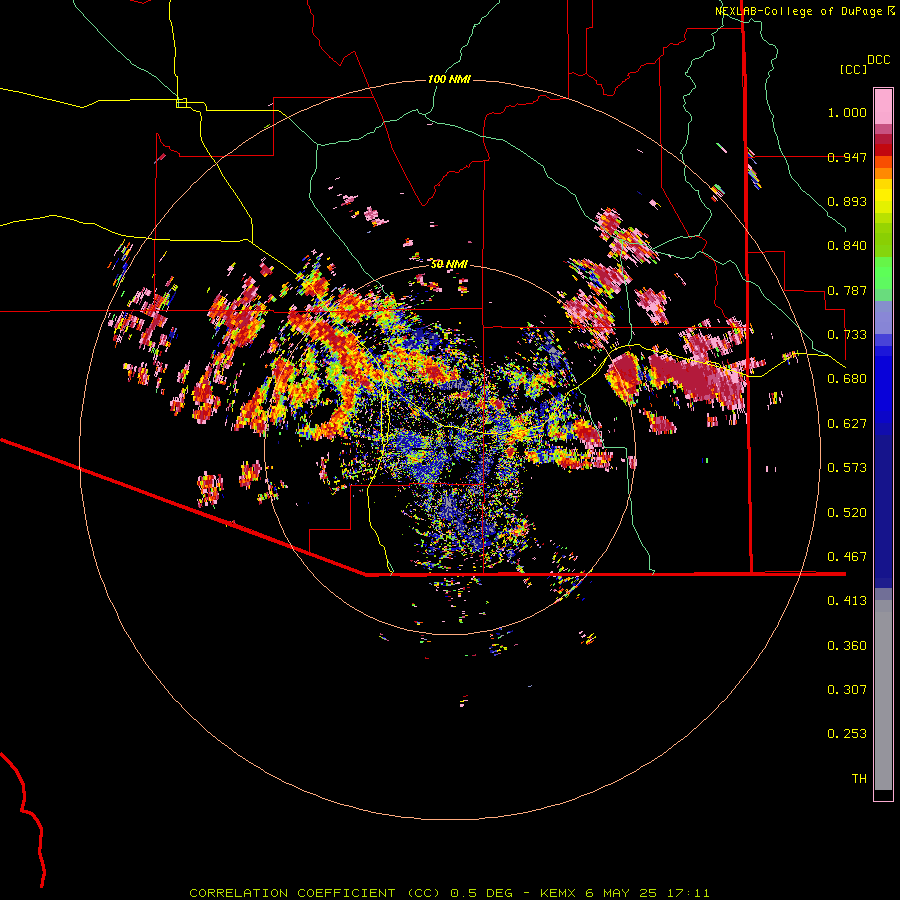Click the 0.840 color scale value
This screenshot has width=900, height=900.
[847, 246]
